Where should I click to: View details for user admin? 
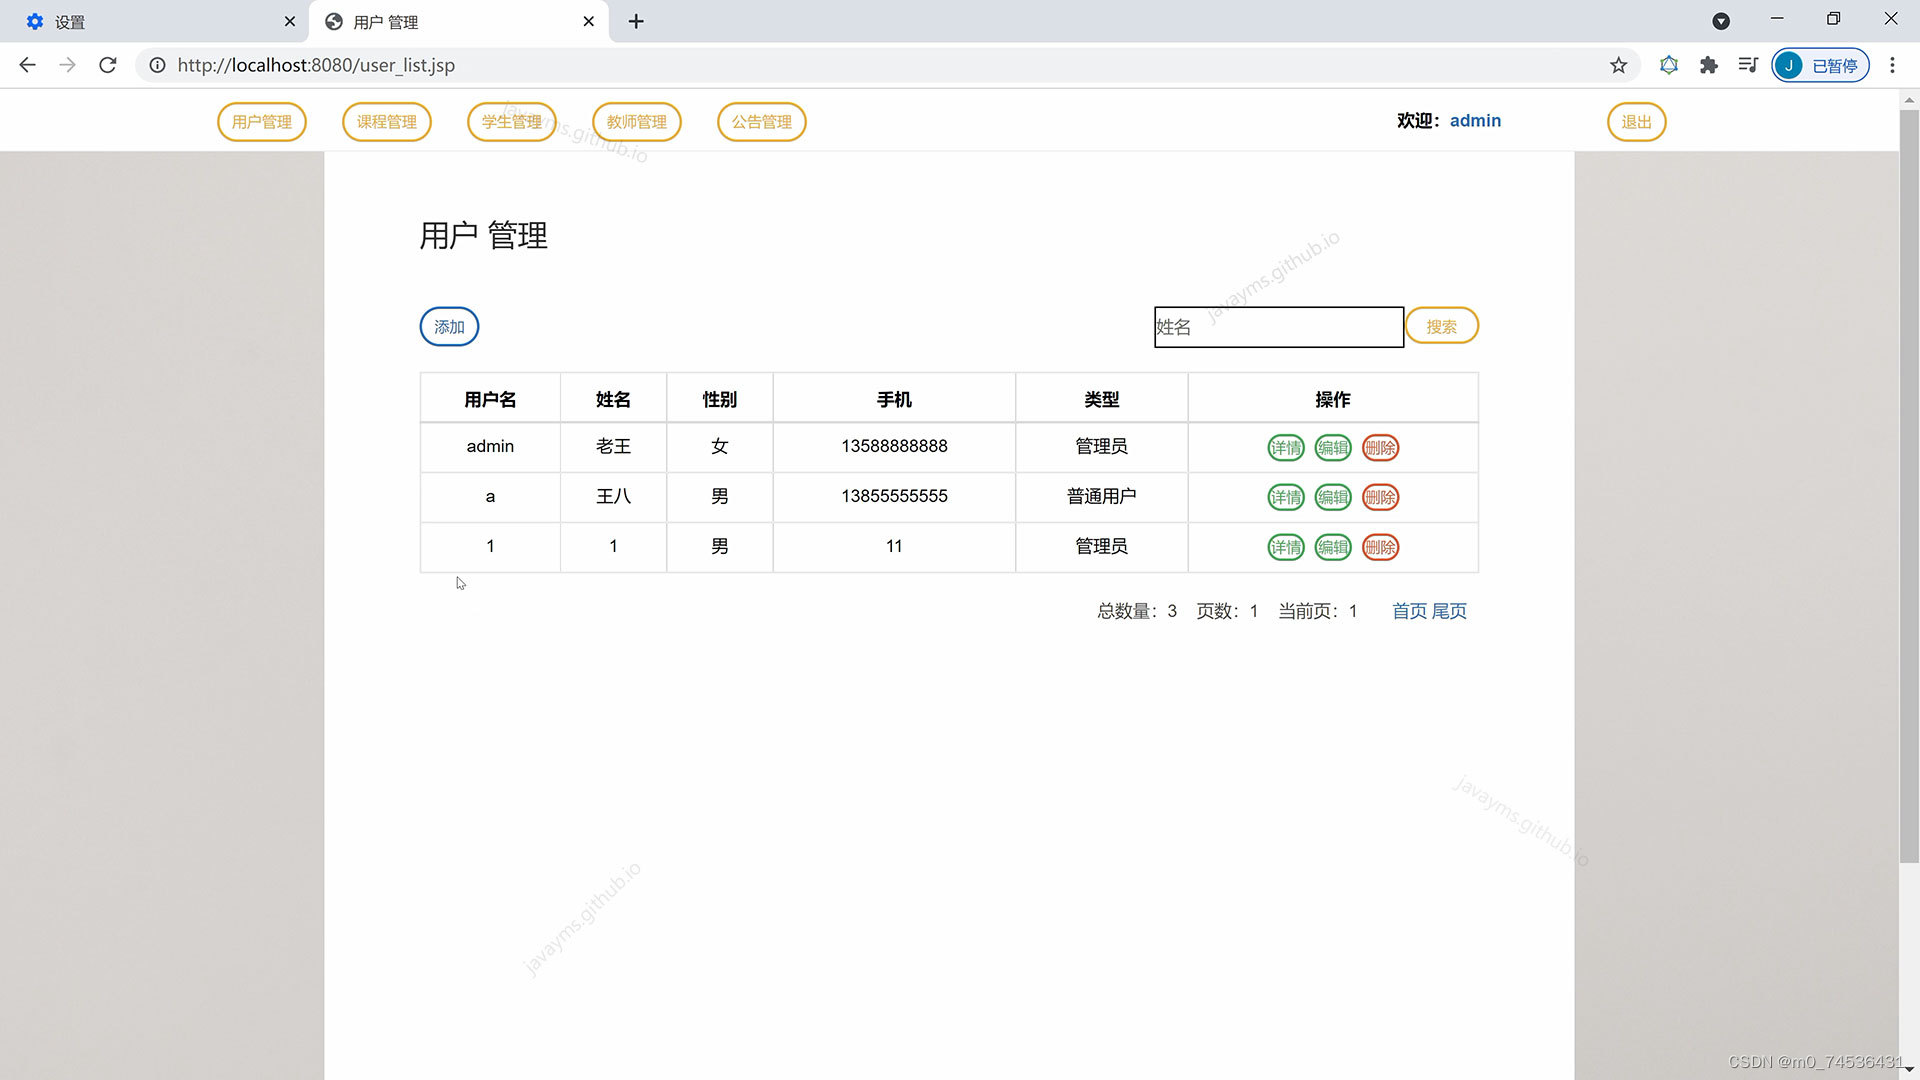pyautogui.click(x=1286, y=448)
